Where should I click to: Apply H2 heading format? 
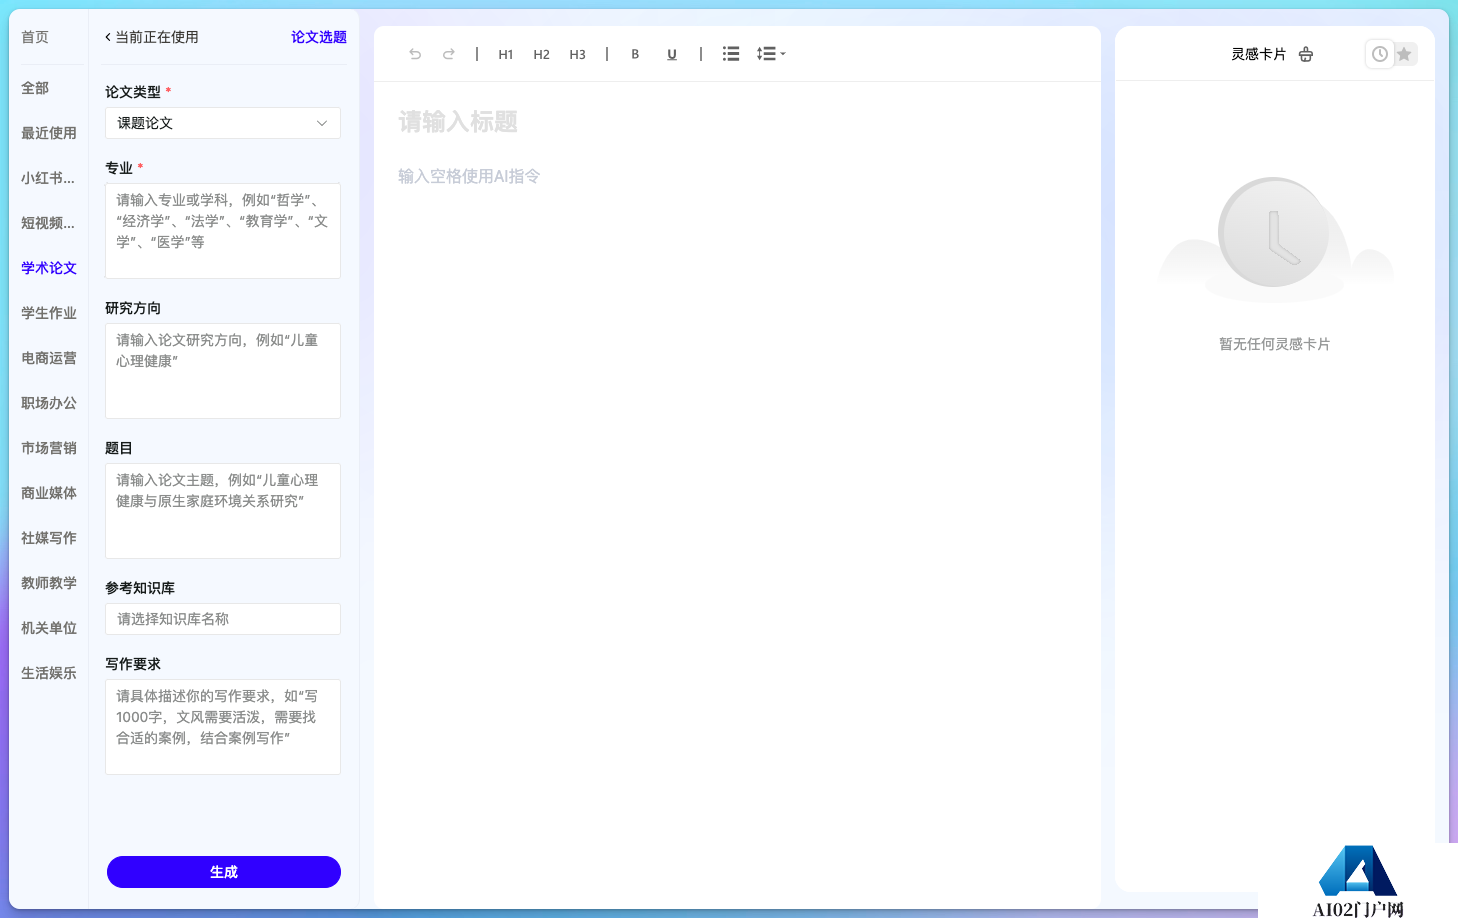[542, 54]
